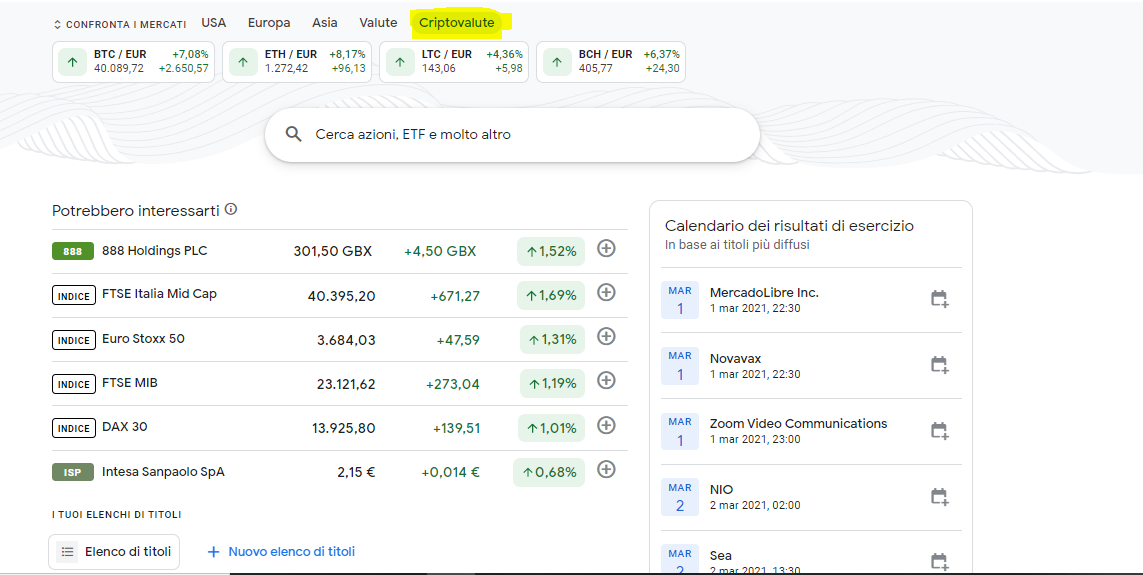Add Euro Stoxx 50 to watchlist

pos(606,336)
